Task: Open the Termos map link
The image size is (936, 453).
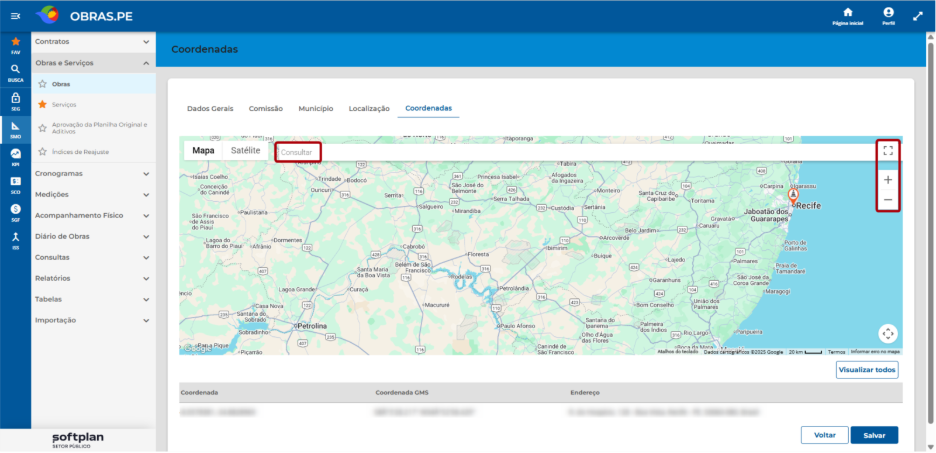Action: pyautogui.click(x=836, y=352)
